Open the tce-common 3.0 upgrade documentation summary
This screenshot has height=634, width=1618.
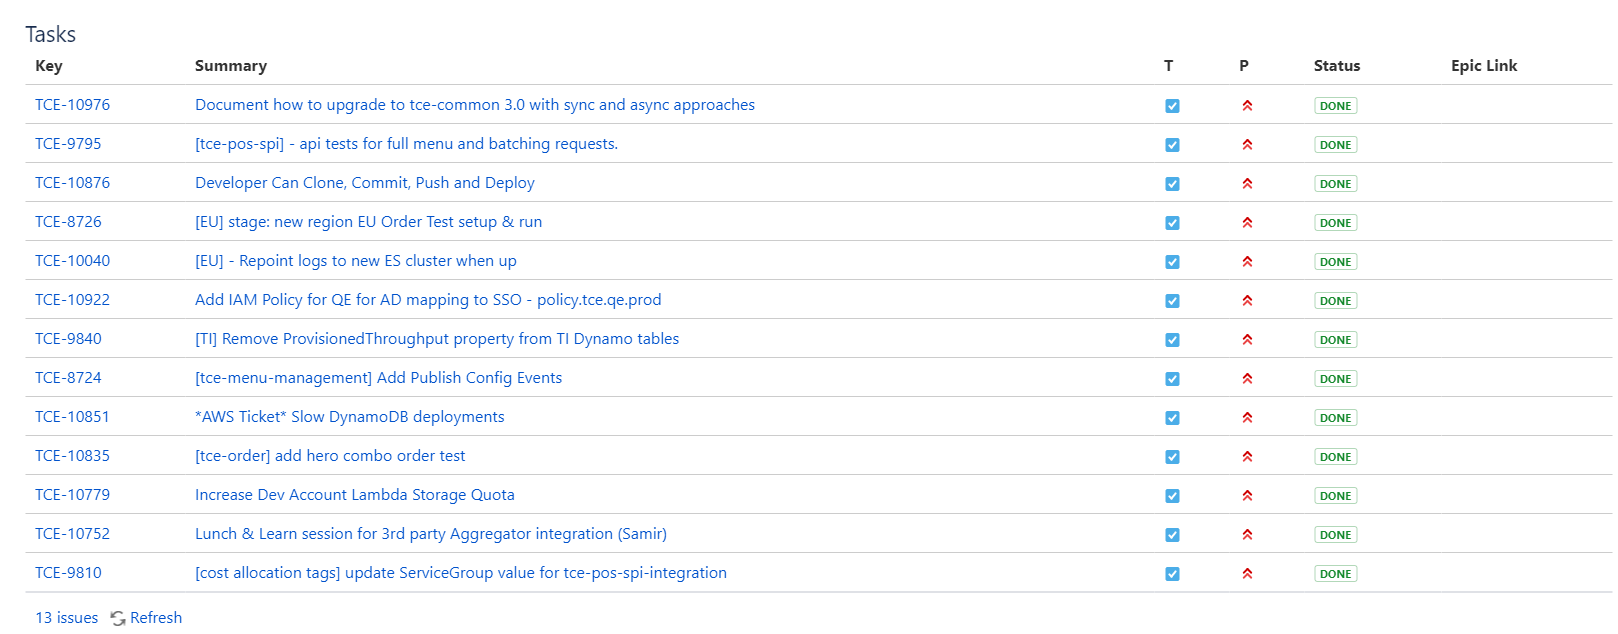(x=475, y=105)
